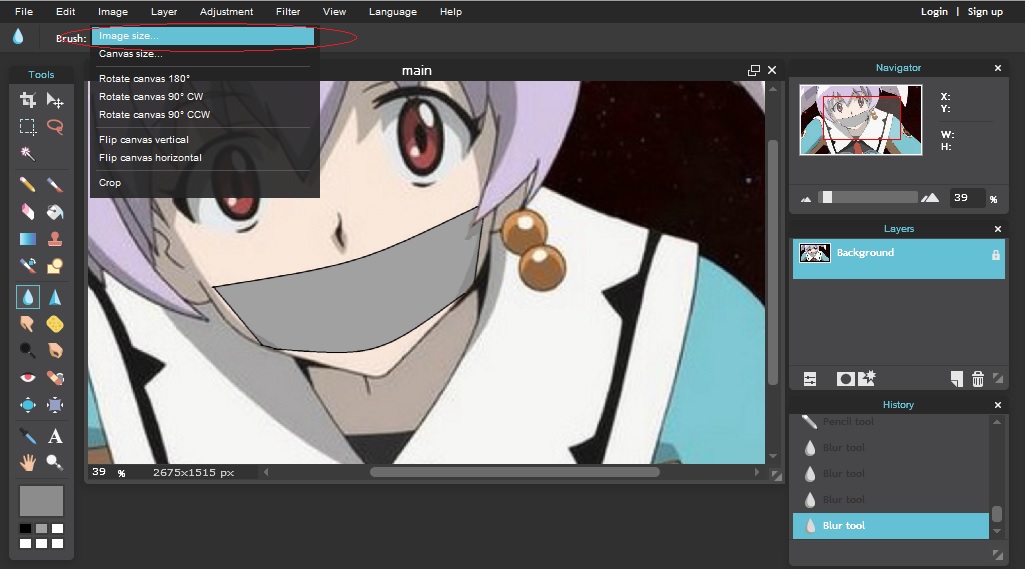The width and height of the screenshot is (1025, 569).
Task: Choose Image size... from Image menu
Action: [x=203, y=36]
